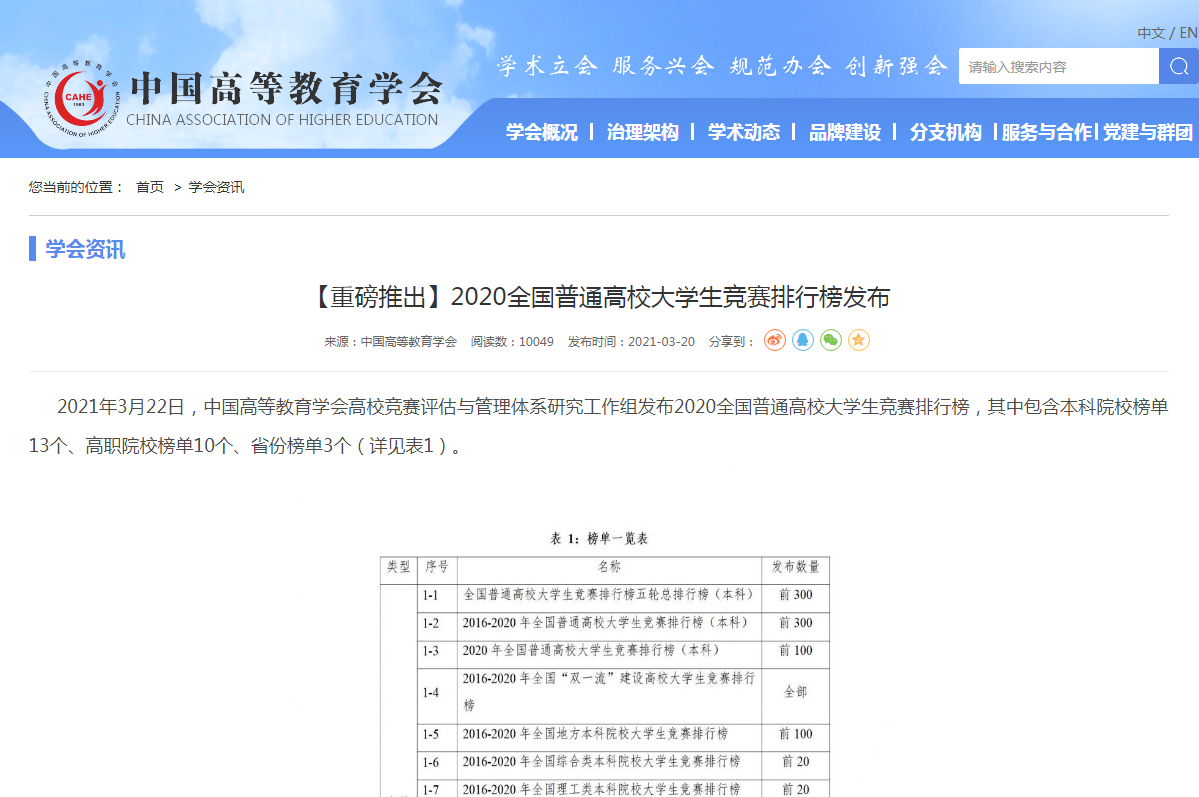The width and height of the screenshot is (1199, 797).
Task: Click the 分享到 label
Action: pyautogui.click(x=732, y=342)
